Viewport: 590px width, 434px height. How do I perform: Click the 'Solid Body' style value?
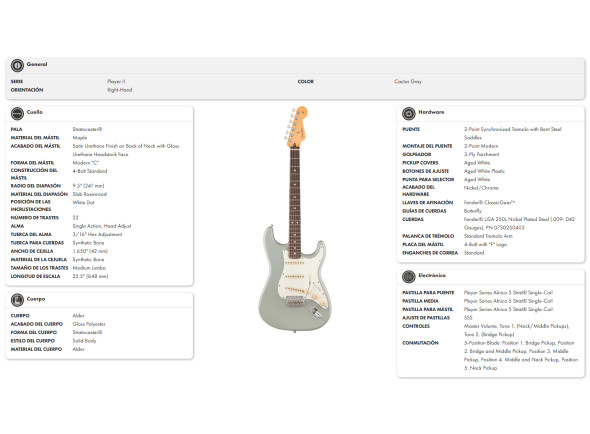click(x=84, y=341)
